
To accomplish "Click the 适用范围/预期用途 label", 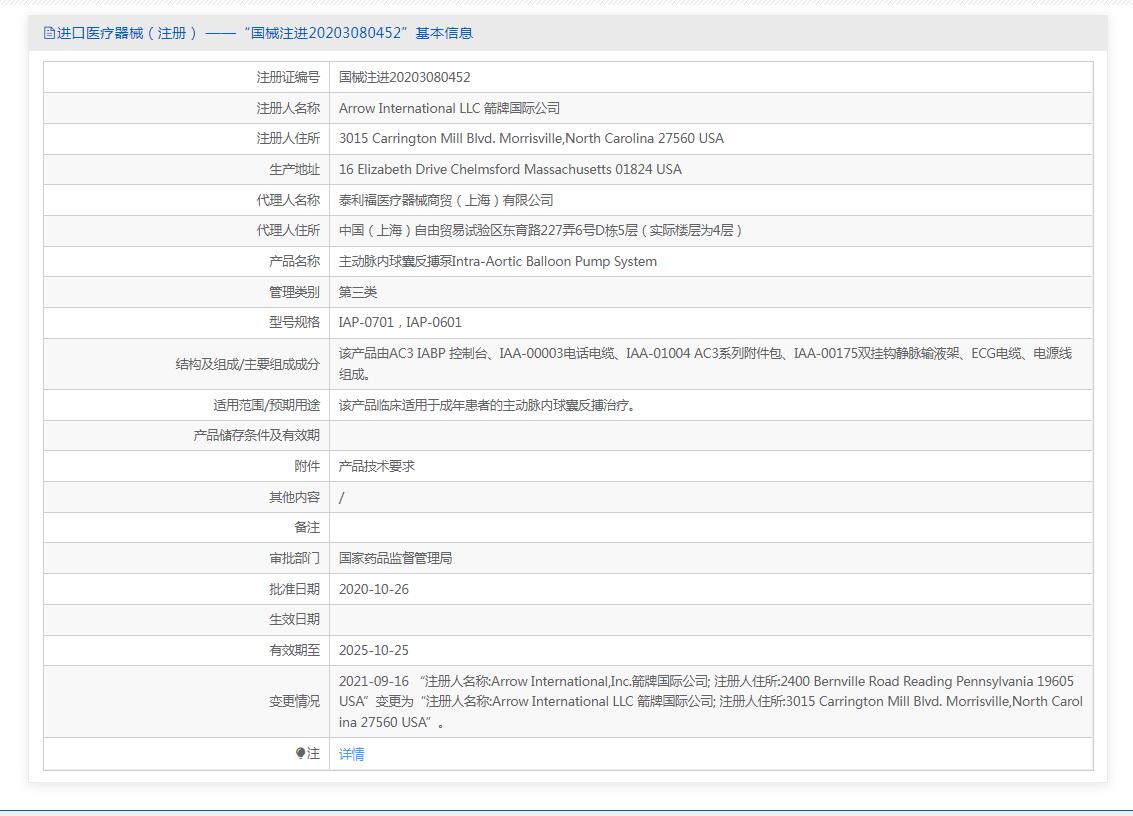I will [x=266, y=405].
